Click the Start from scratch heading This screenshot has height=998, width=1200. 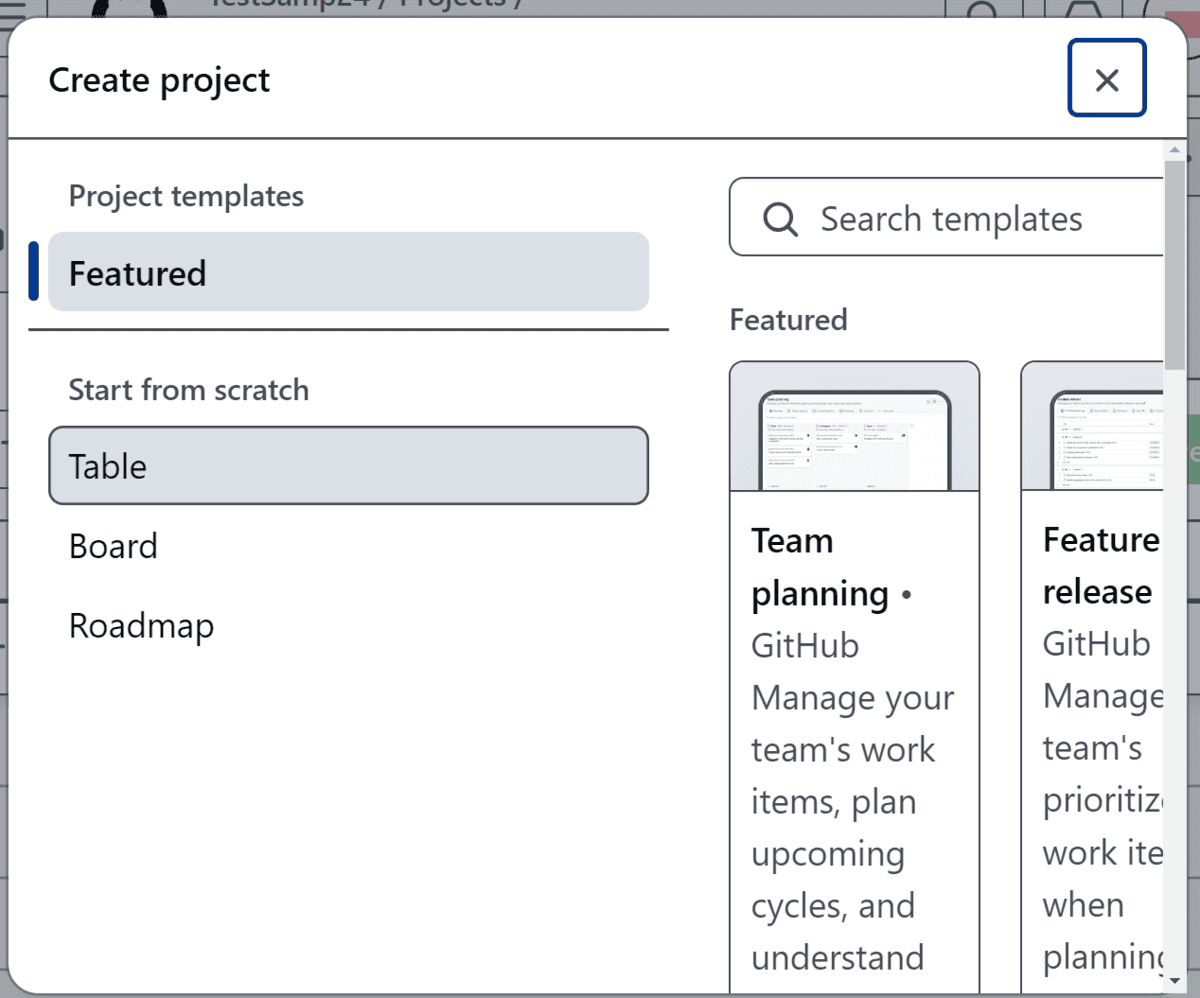click(x=188, y=390)
